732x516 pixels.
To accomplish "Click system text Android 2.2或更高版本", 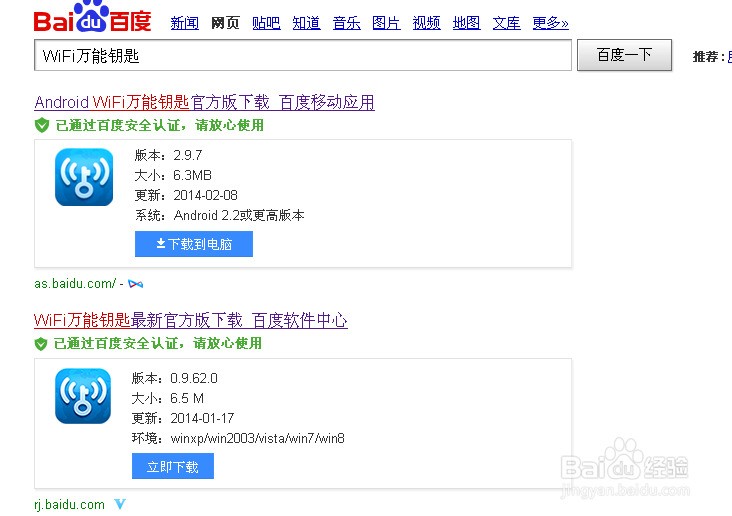I will [x=239, y=215].
